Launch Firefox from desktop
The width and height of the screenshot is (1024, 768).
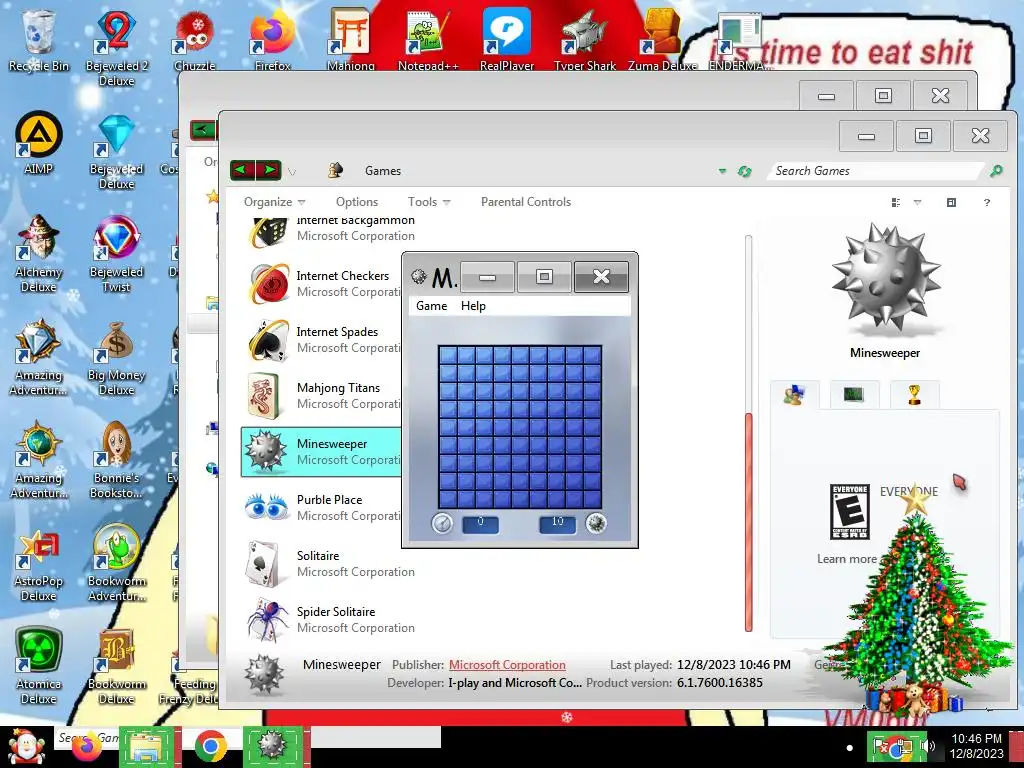pos(272,40)
